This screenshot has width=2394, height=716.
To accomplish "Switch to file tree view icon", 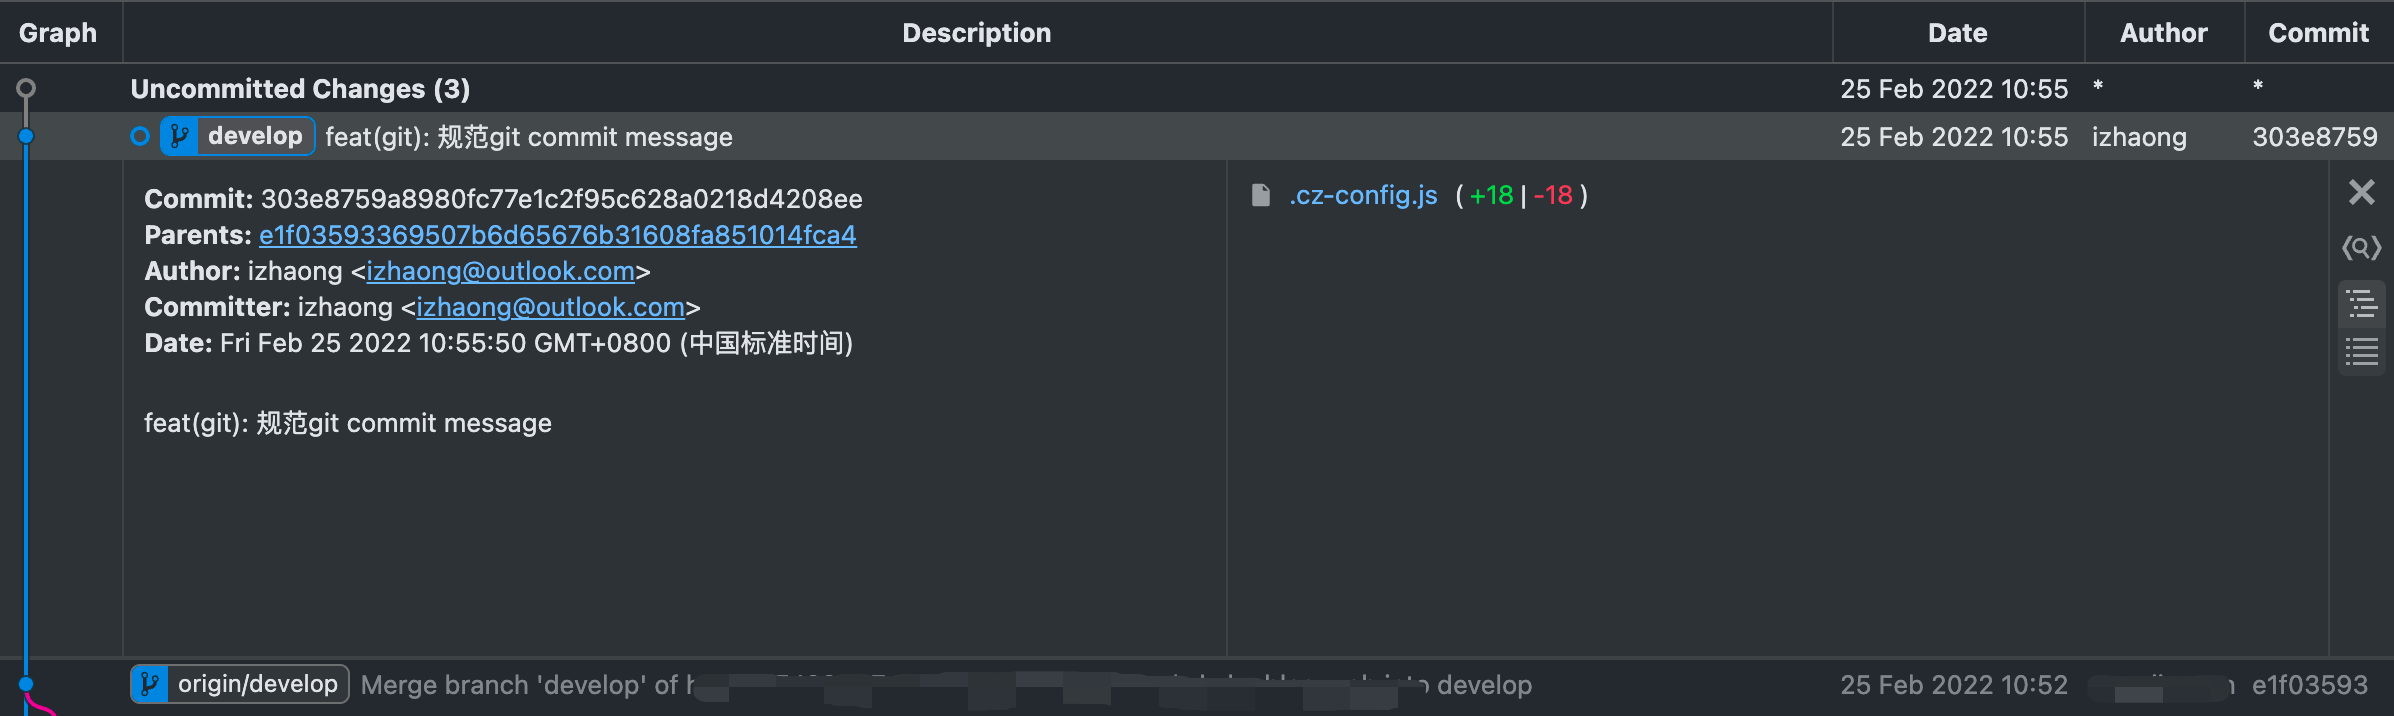I will pyautogui.click(x=2361, y=304).
